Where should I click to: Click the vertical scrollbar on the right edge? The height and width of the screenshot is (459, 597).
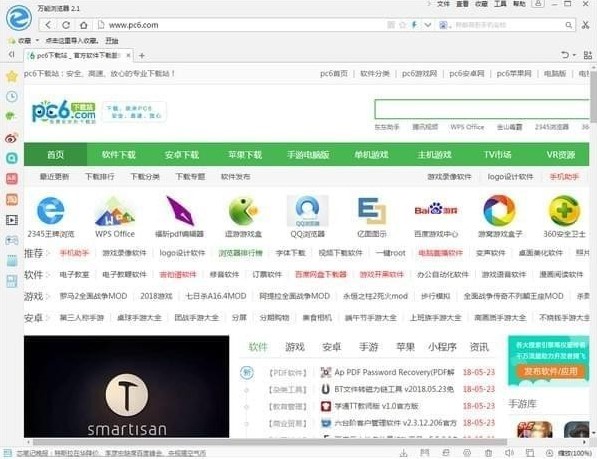coord(593,96)
